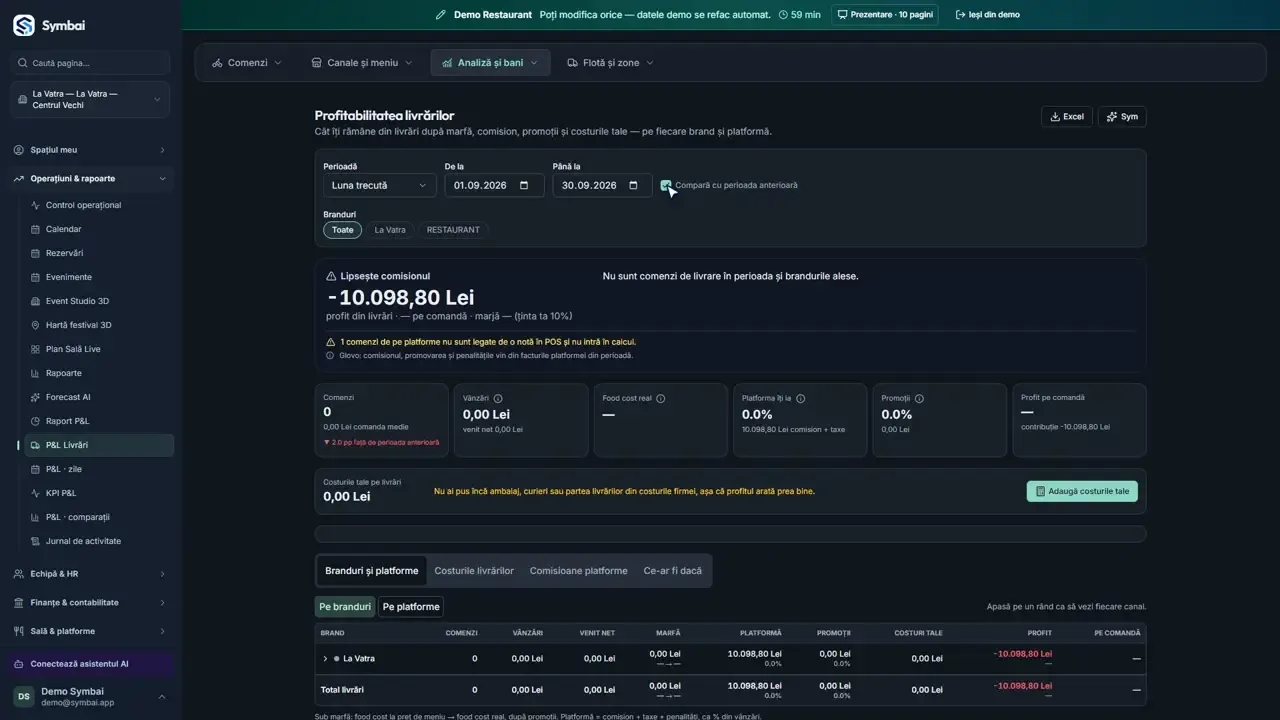Switch to the Pe platforme view tab
1280x720 pixels.
[x=411, y=607]
